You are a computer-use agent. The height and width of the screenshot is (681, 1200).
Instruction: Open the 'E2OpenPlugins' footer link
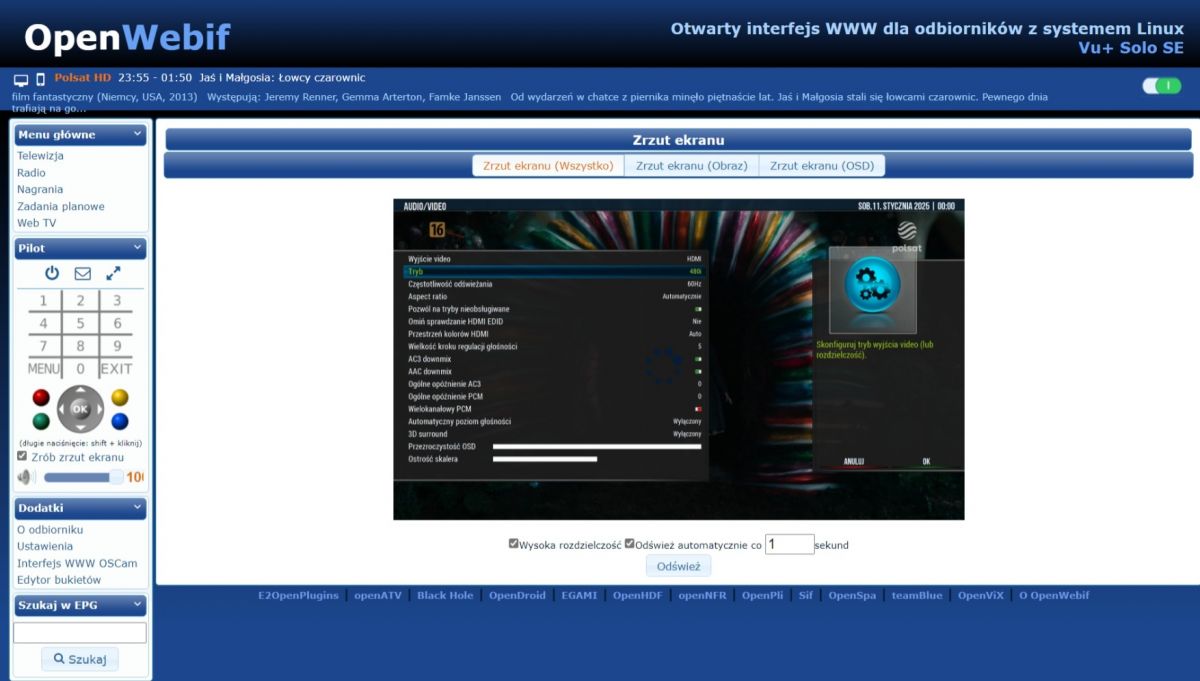coord(298,595)
